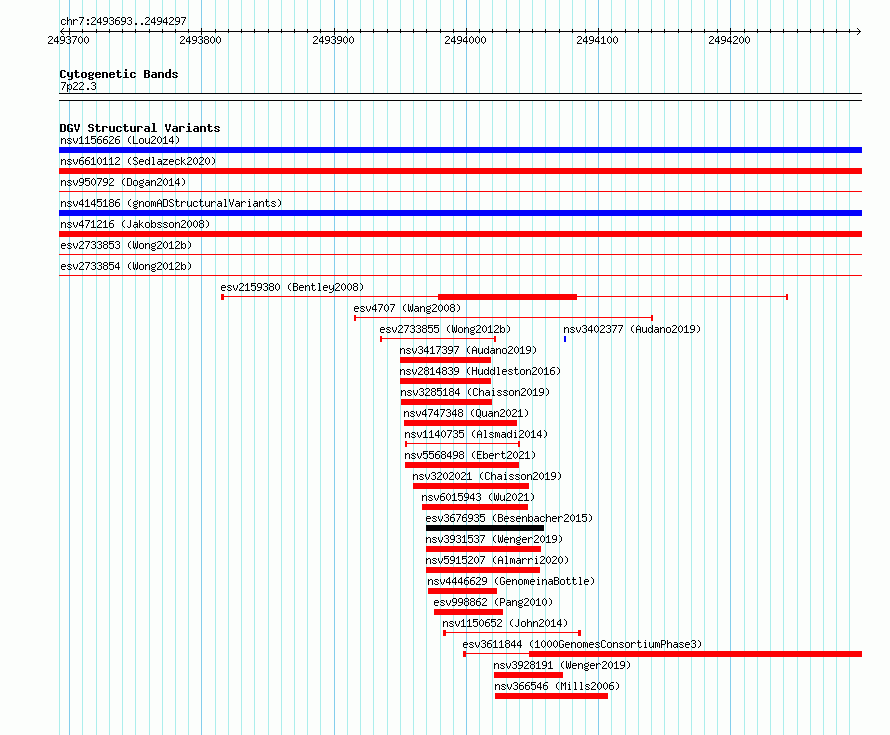Click the nsv3417397 (Audano2019) red bar
This screenshot has height=735, width=890.
(x=446, y=360)
